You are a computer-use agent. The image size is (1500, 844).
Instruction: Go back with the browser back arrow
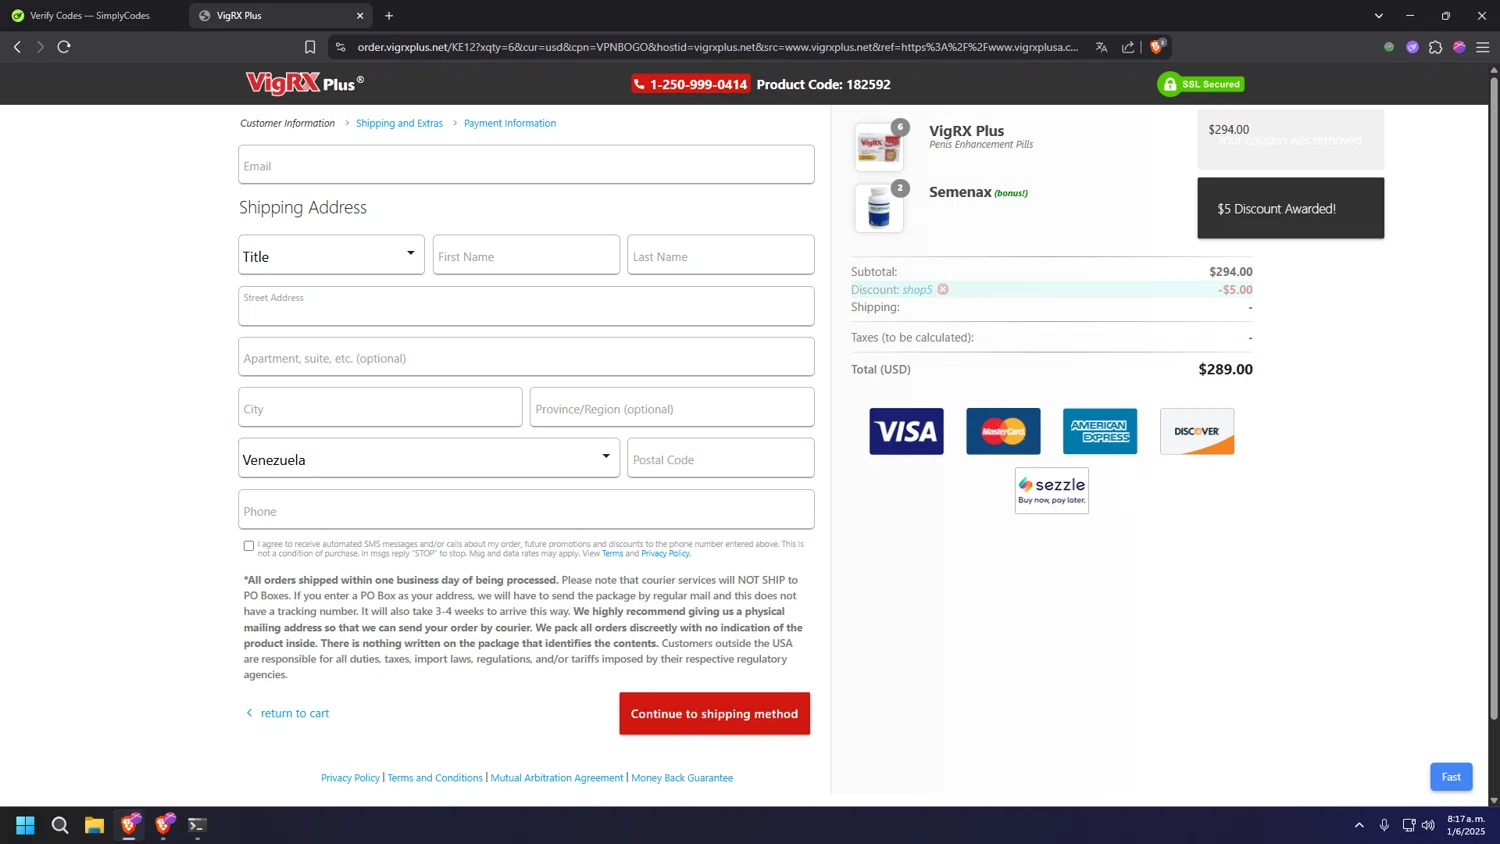point(17,47)
